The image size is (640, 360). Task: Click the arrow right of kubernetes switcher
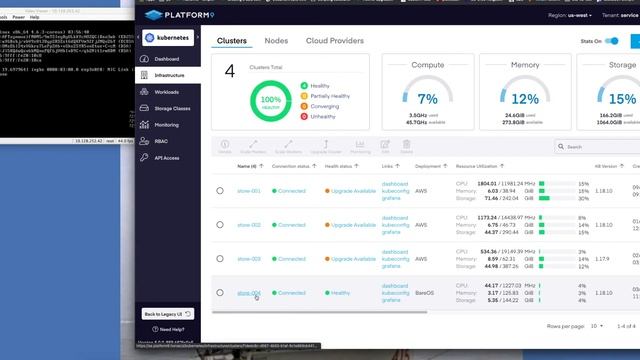pyautogui.click(x=198, y=37)
